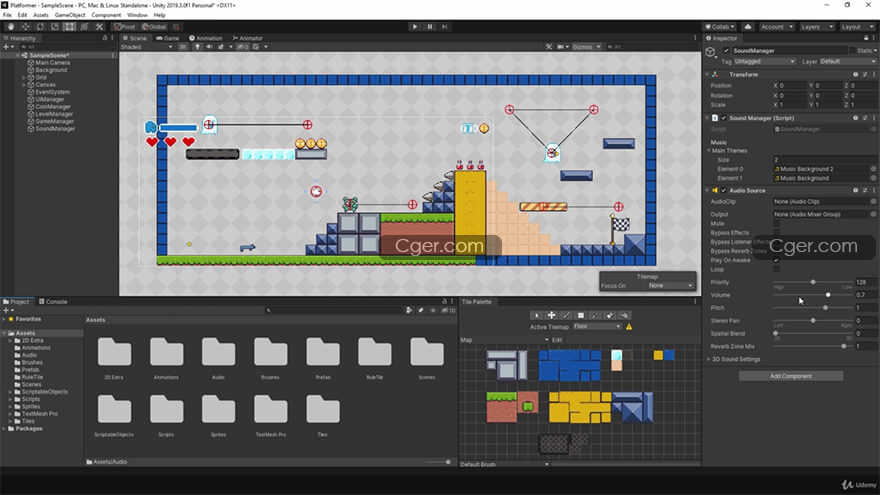Lock the Inspector panel

click(x=866, y=38)
